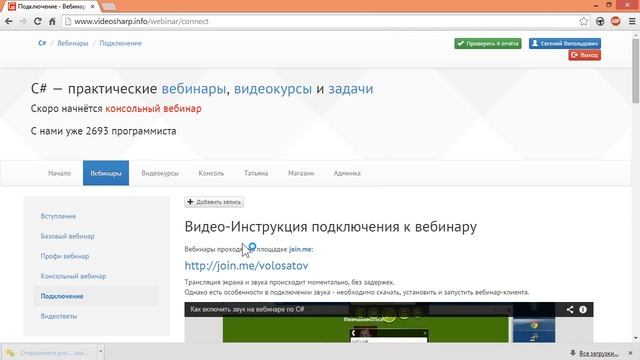Screen dimensions: 640x360
Task: Click the video info icon
Action: (583, 309)
